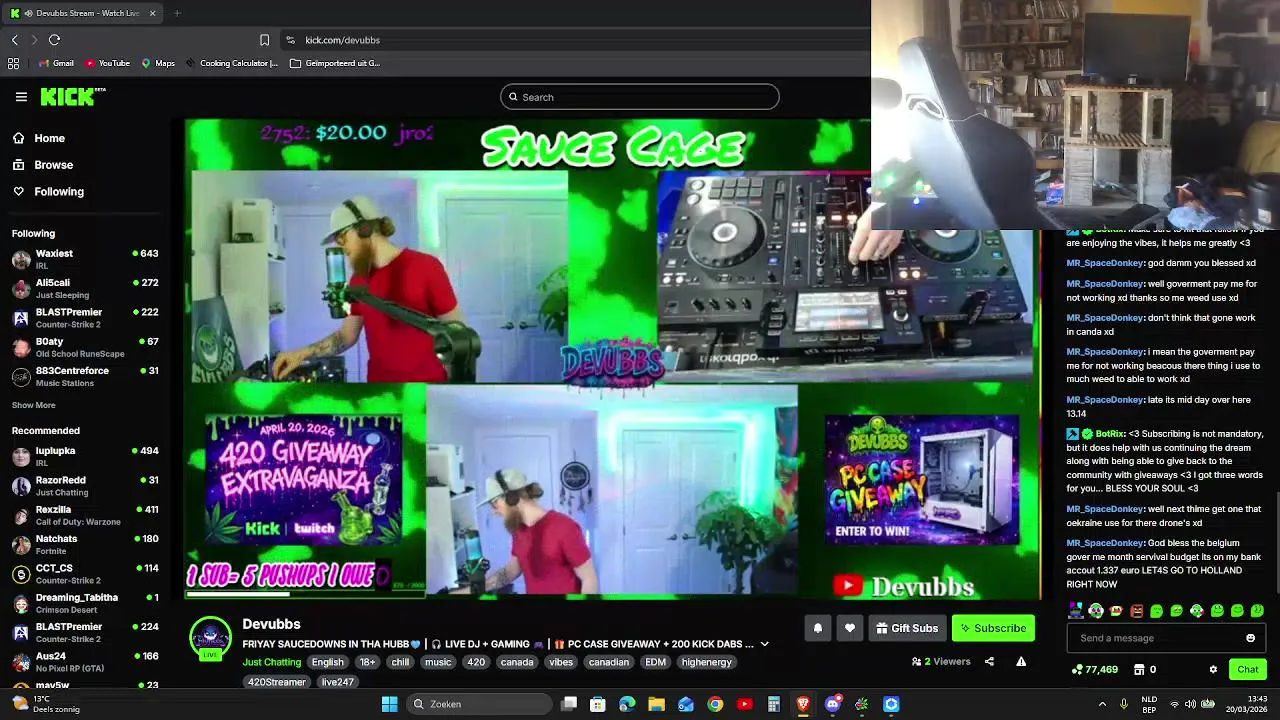Screen dimensions: 1280x720
Task: Click the 420Streamer tag
Action: pos(276,682)
